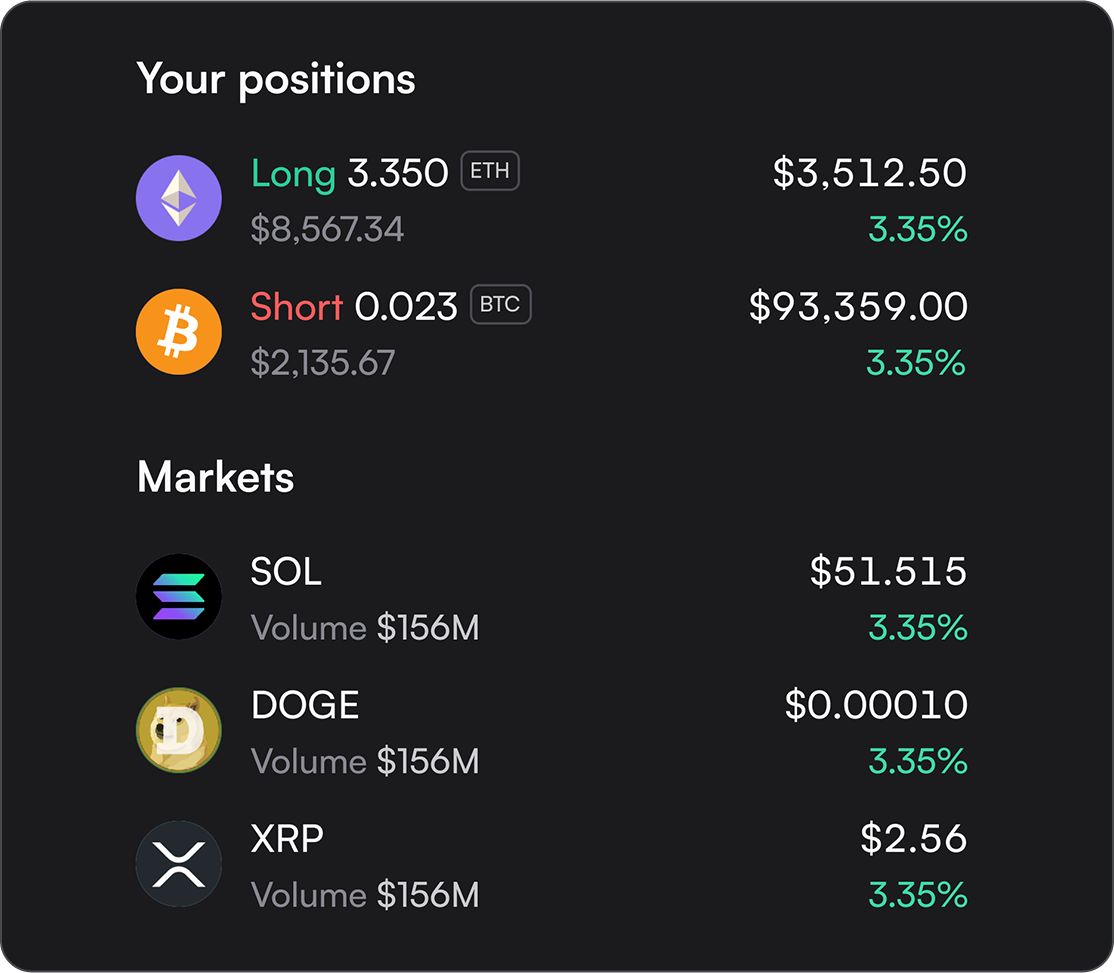Open the Short 0.023 BTC position
The height and width of the screenshot is (973, 1114).
click(551, 332)
